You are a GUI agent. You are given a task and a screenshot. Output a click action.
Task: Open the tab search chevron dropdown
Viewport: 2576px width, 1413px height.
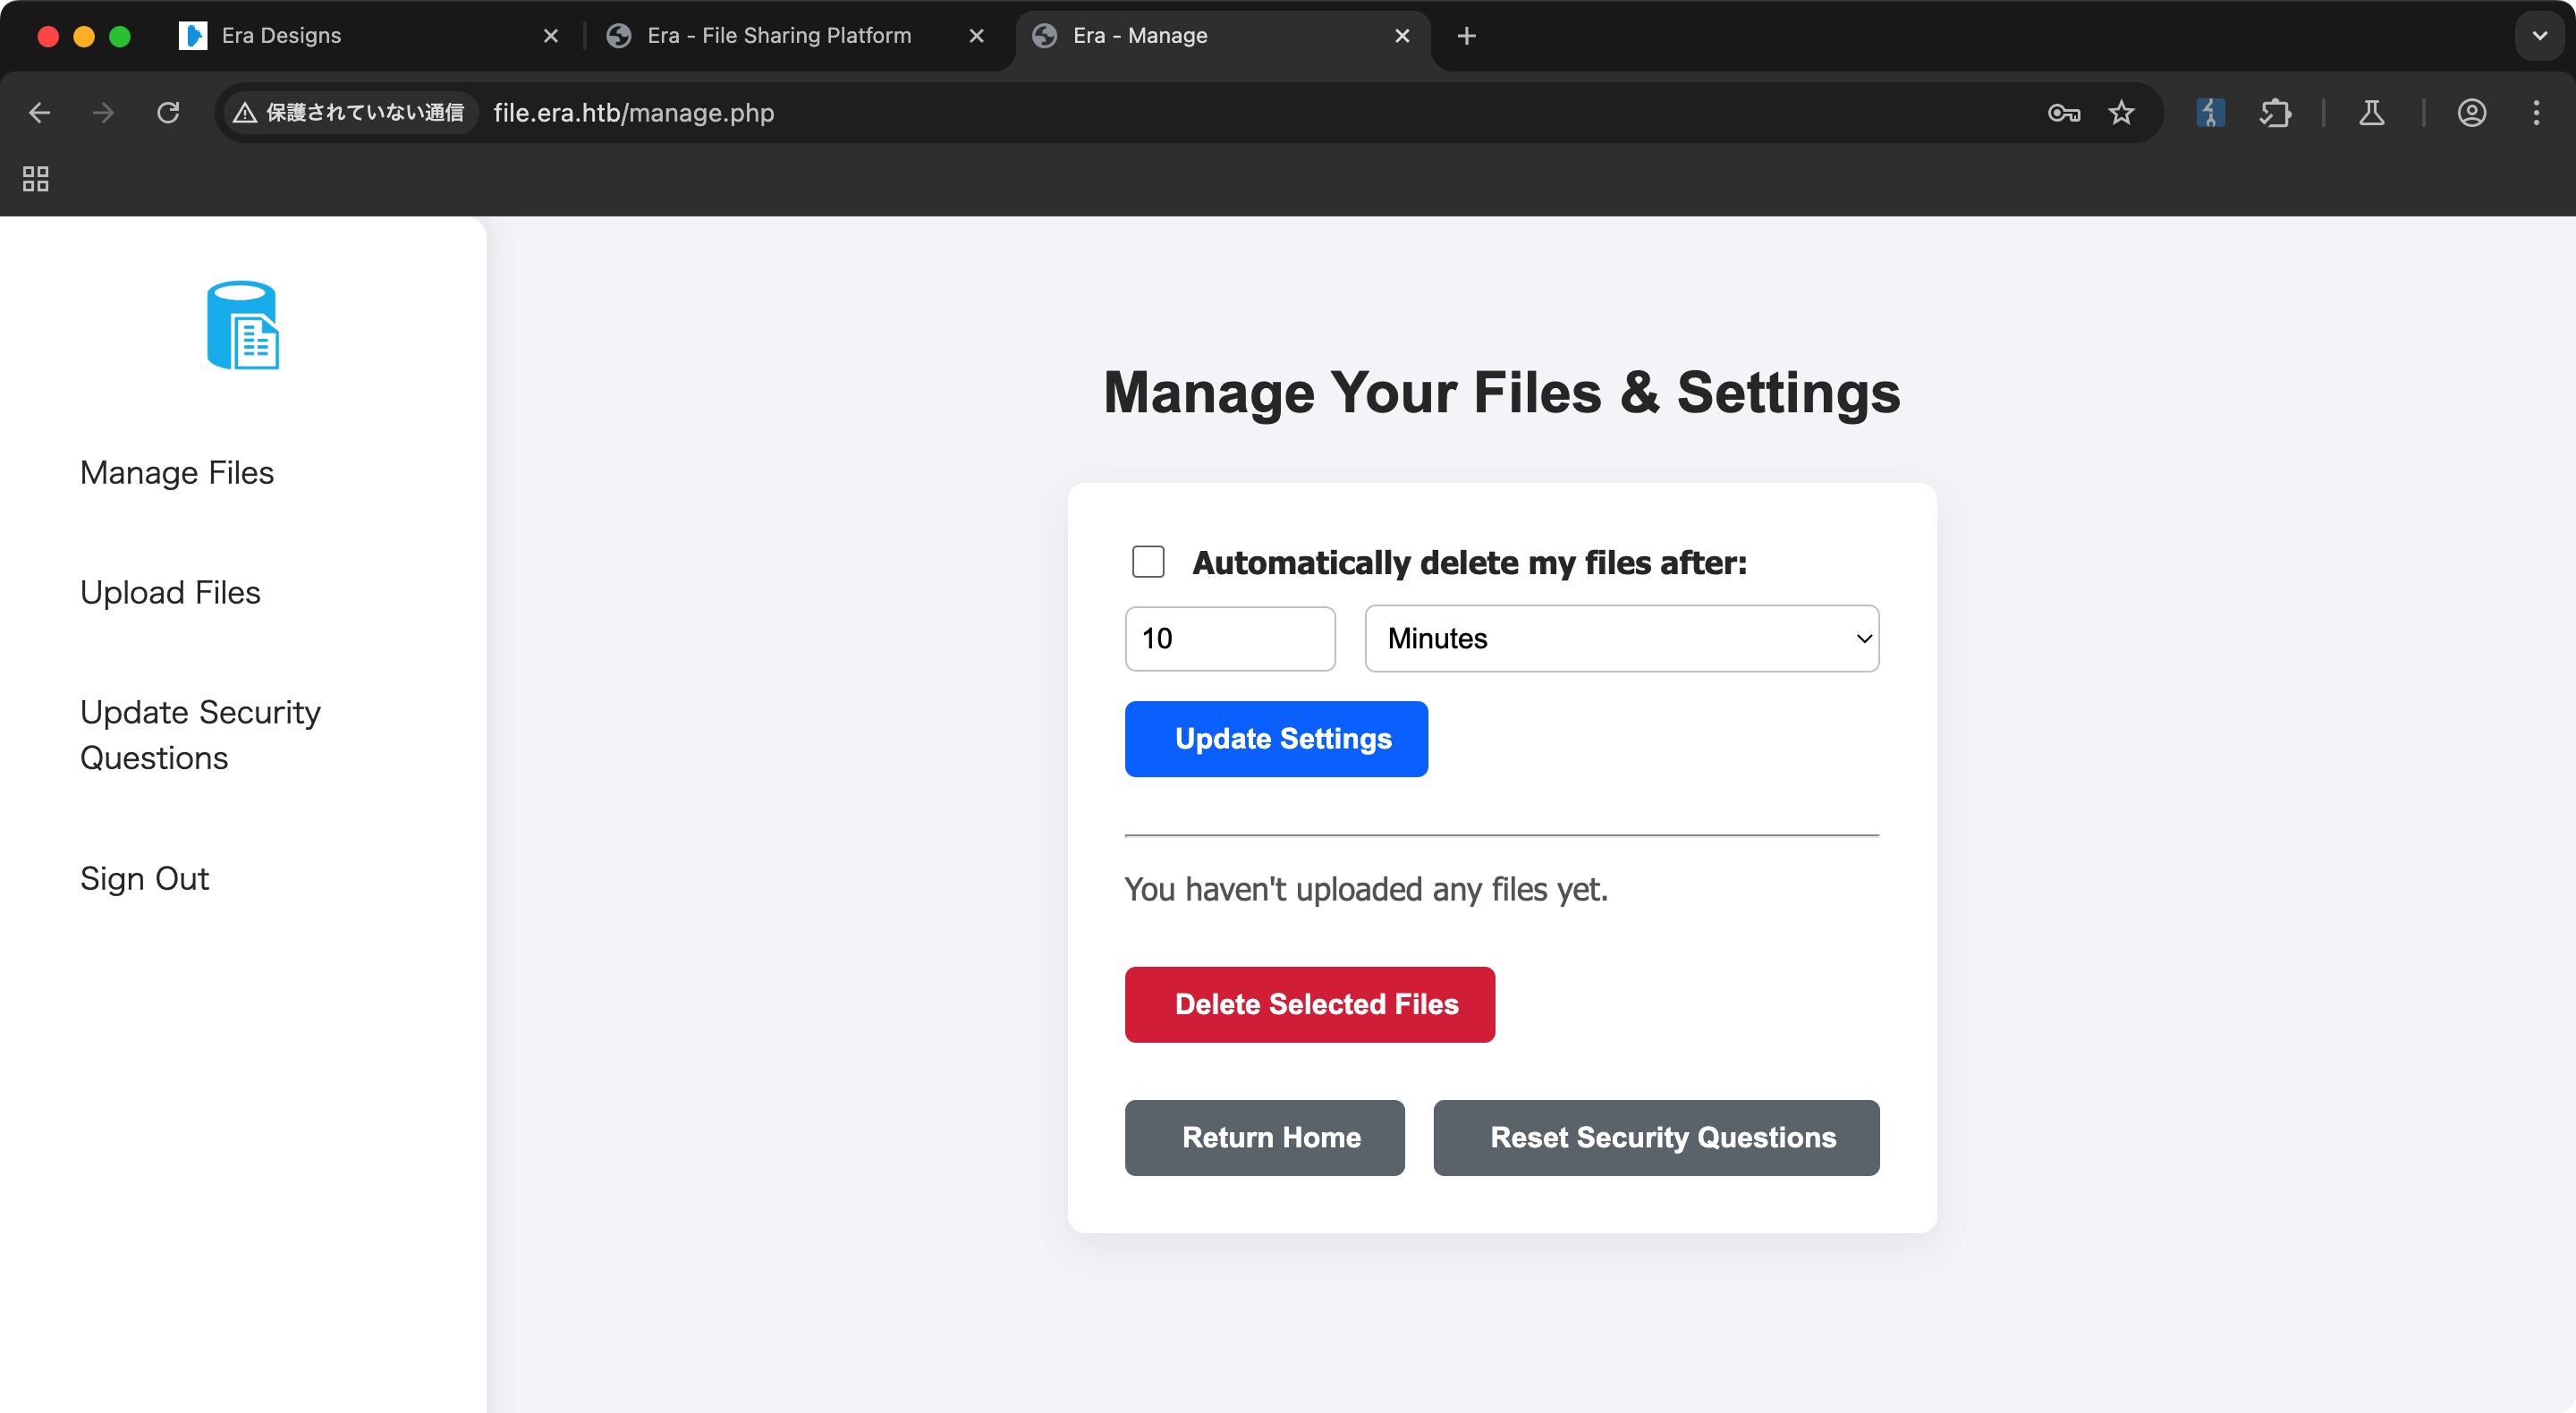2539,36
